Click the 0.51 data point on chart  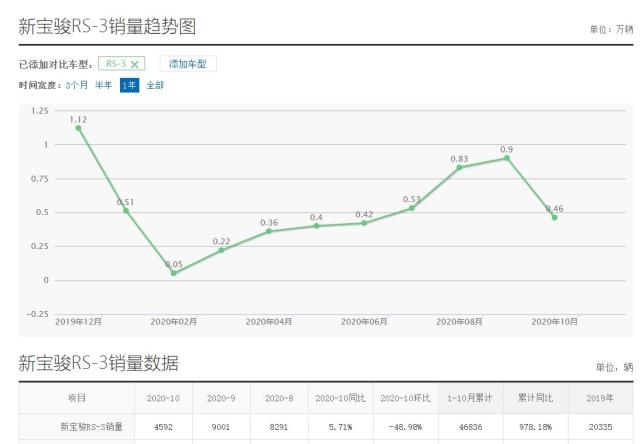(x=126, y=211)
